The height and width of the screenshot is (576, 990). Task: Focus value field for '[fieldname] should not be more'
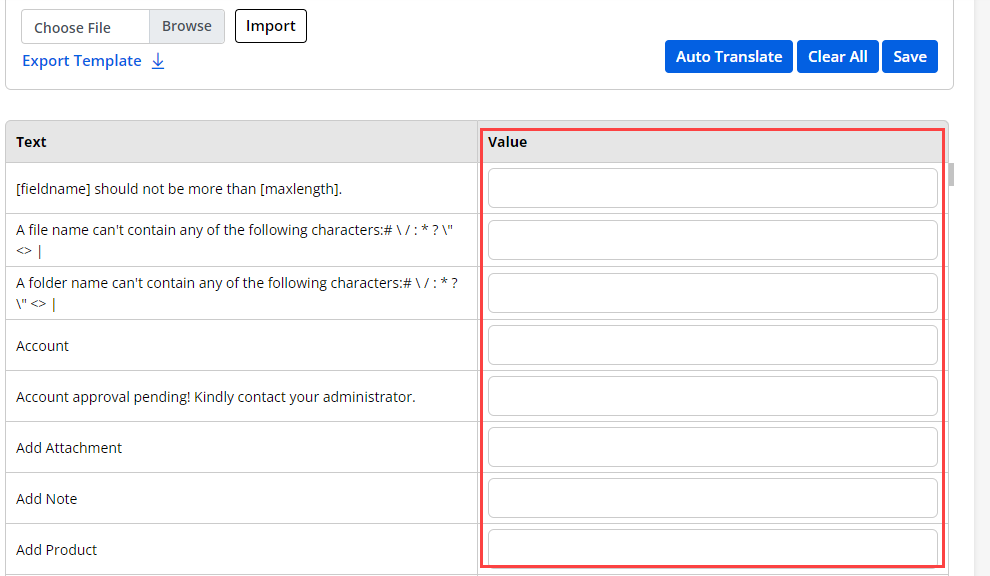point(712,188)
